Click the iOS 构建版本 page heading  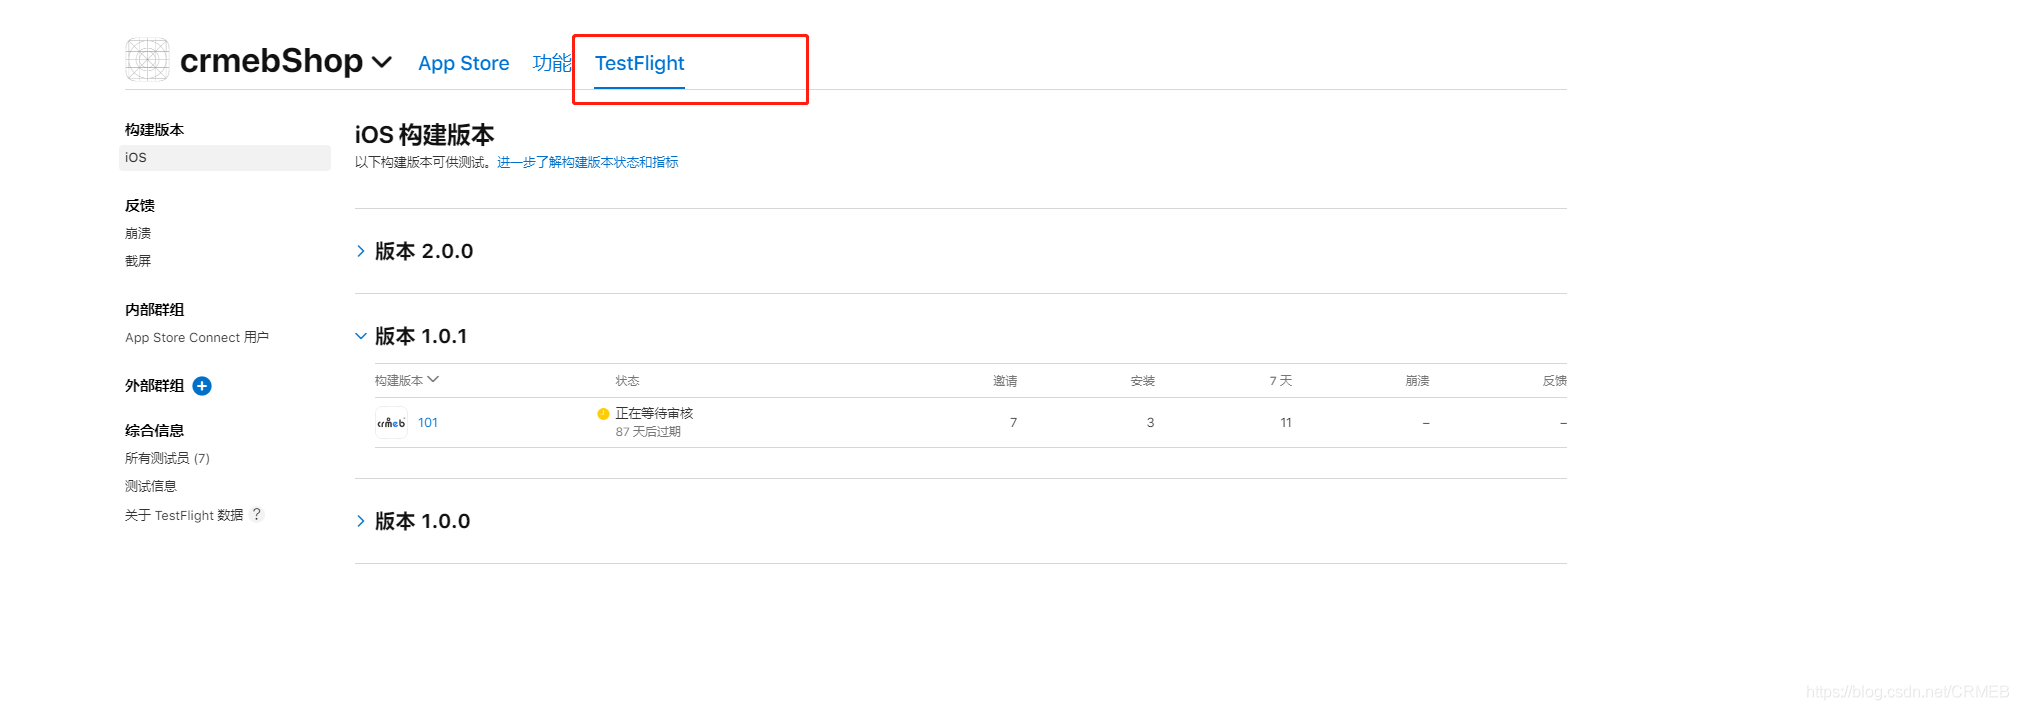coord(425,135)
